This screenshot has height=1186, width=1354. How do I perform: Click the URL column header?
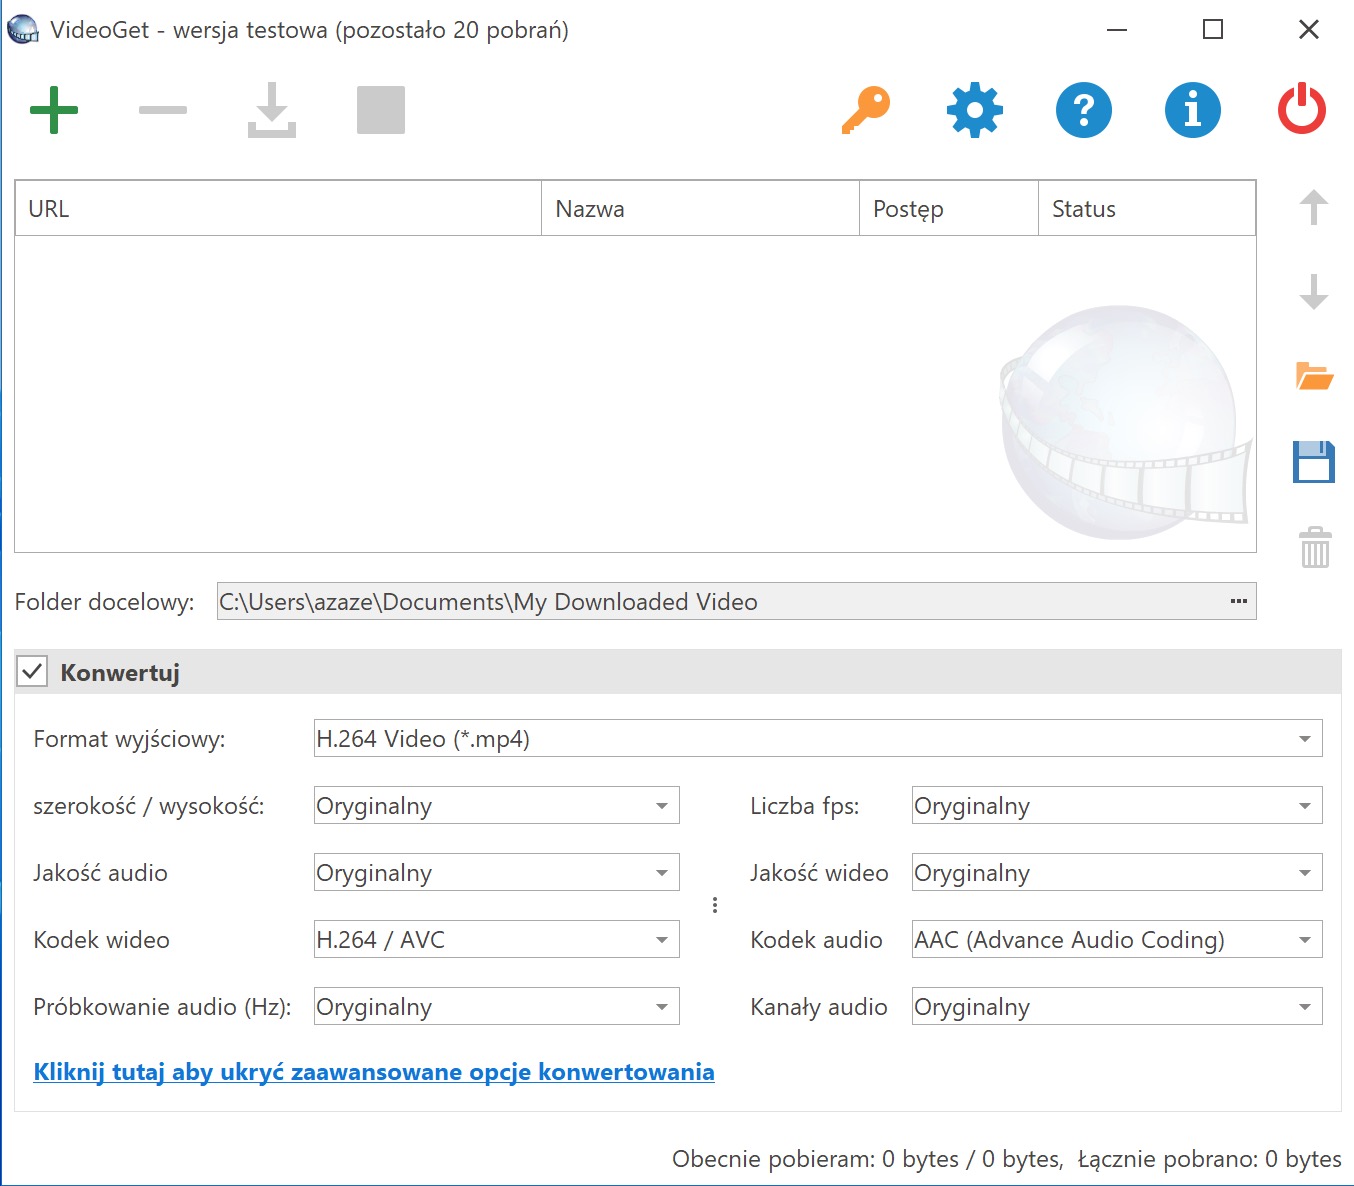click(x=278, y=208)
